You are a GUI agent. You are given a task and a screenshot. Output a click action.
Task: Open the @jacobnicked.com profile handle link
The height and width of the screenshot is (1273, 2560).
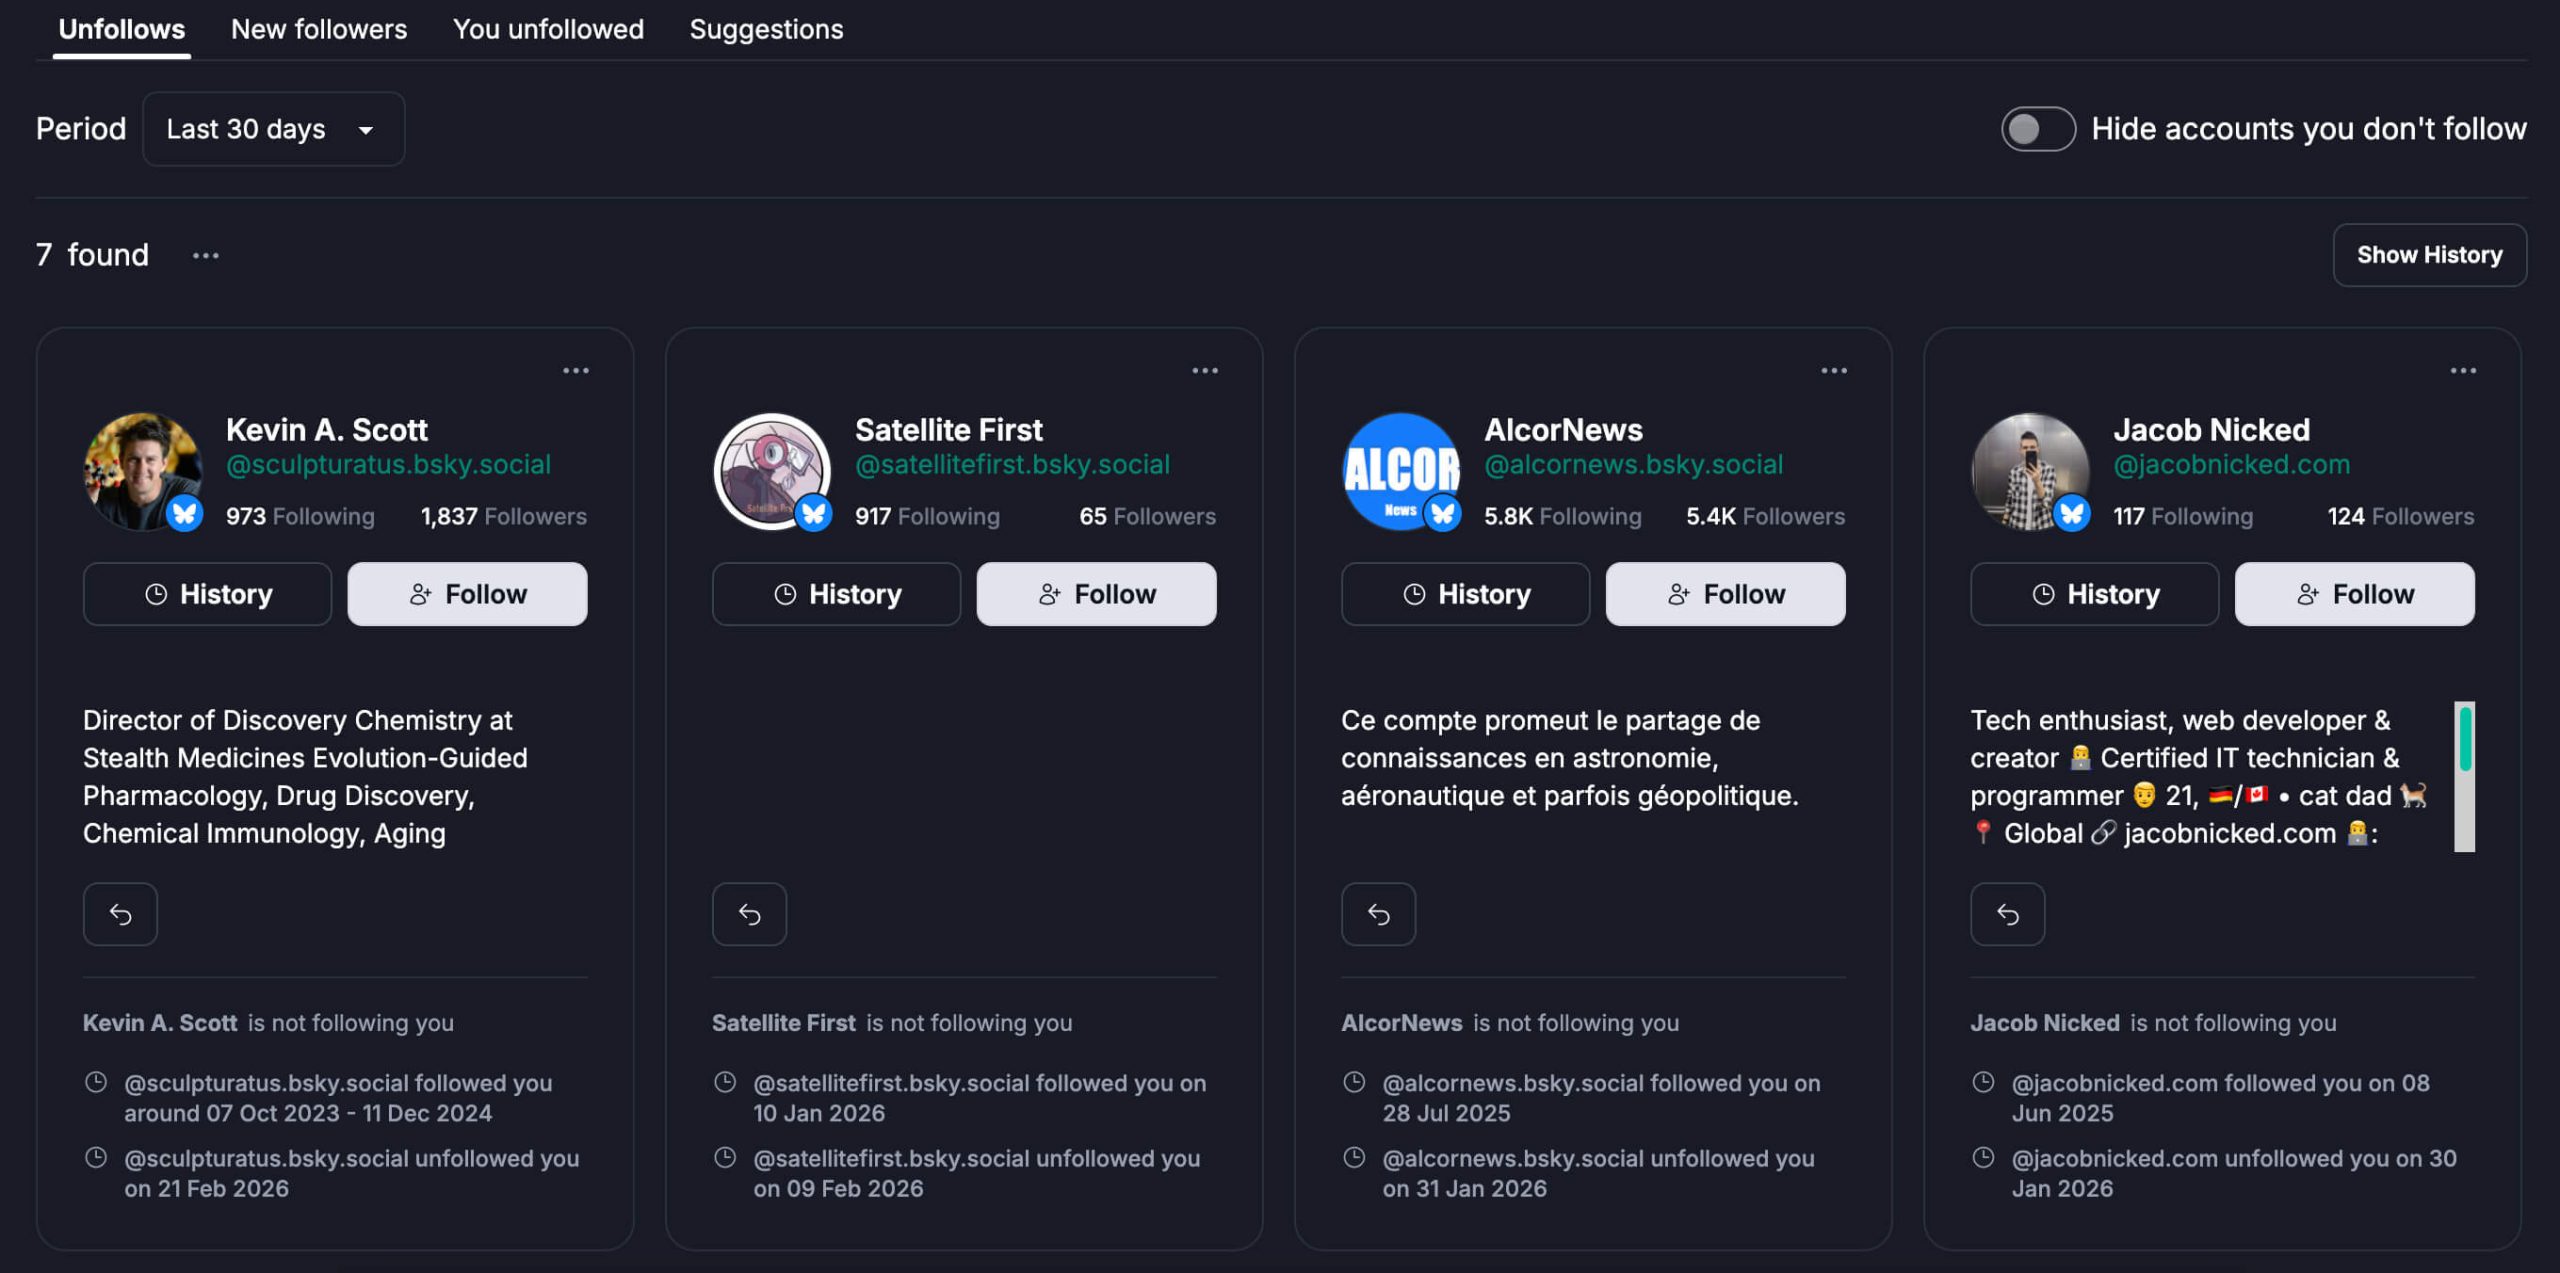pyautogui.click(x=2231, y=465)
